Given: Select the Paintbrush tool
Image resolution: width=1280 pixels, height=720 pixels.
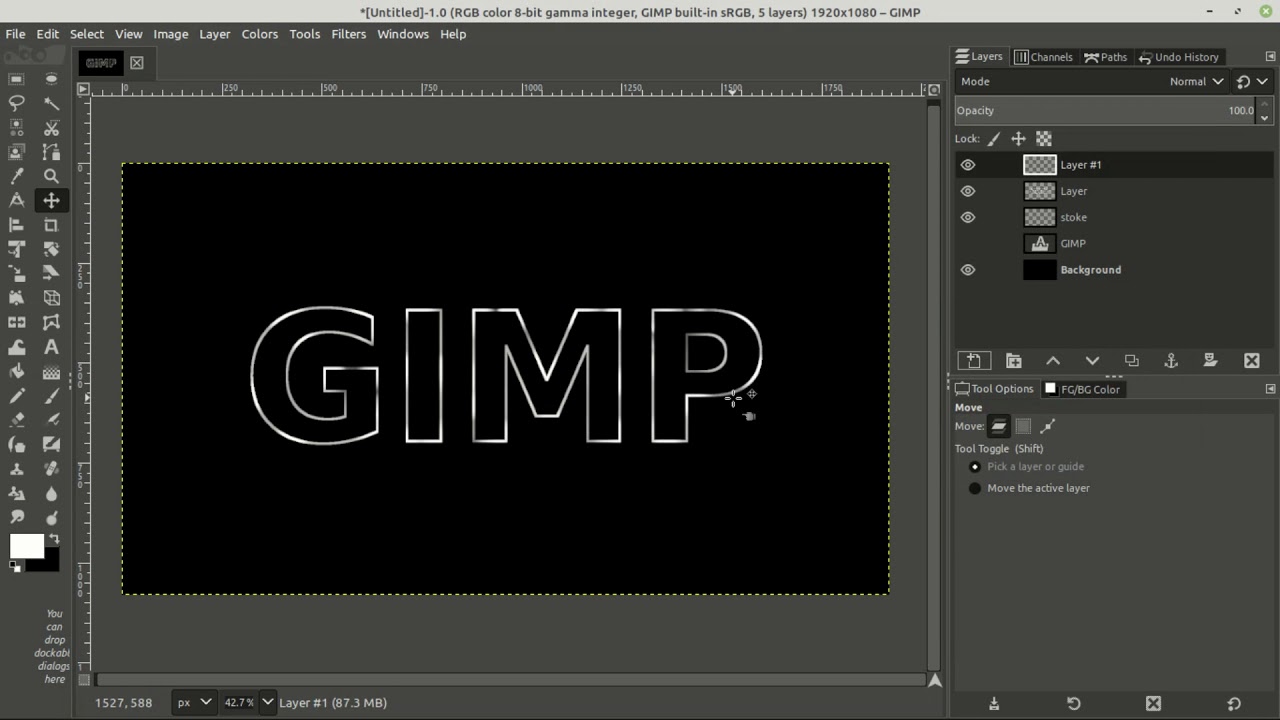Looking at the screenshot, I should pyautogui.click(x=51, y=396).
